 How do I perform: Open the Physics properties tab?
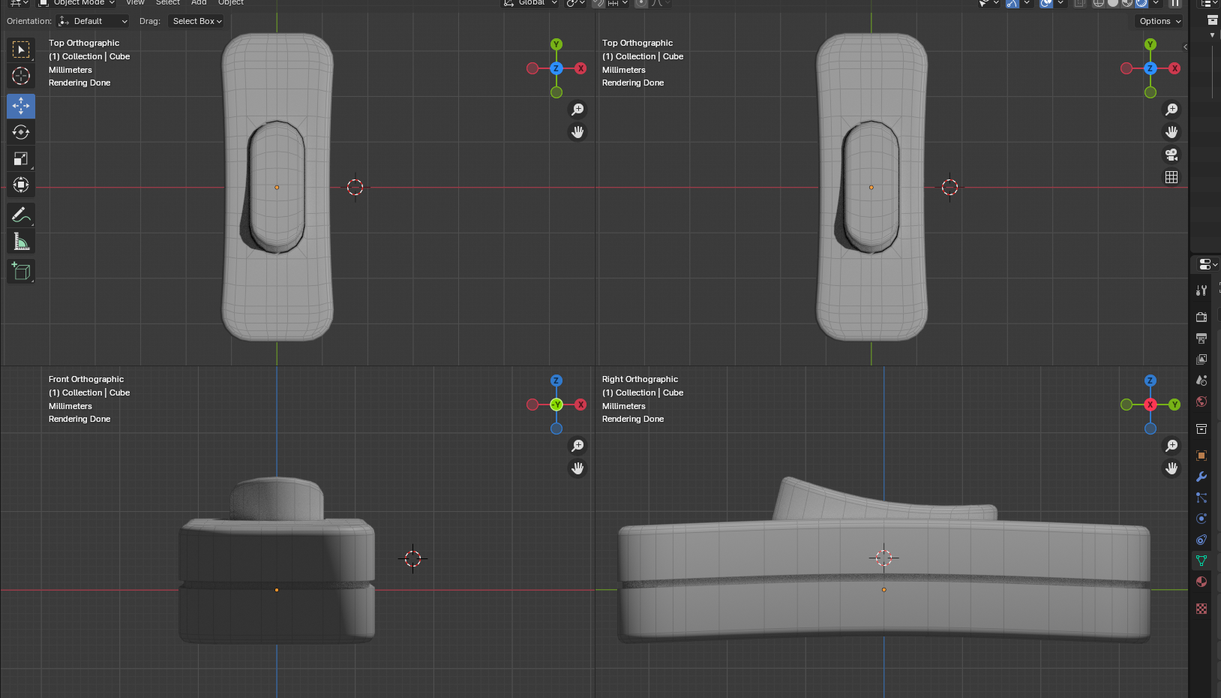pos(1201,519)
